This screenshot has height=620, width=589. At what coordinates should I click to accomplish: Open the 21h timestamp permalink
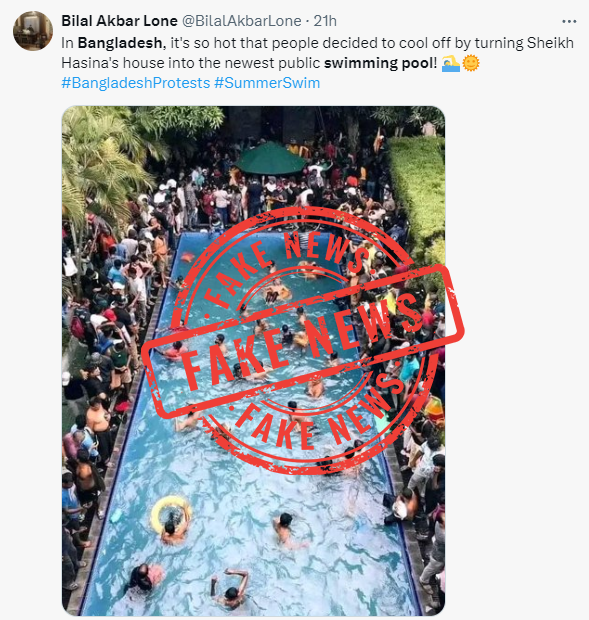tap(325, 21)
